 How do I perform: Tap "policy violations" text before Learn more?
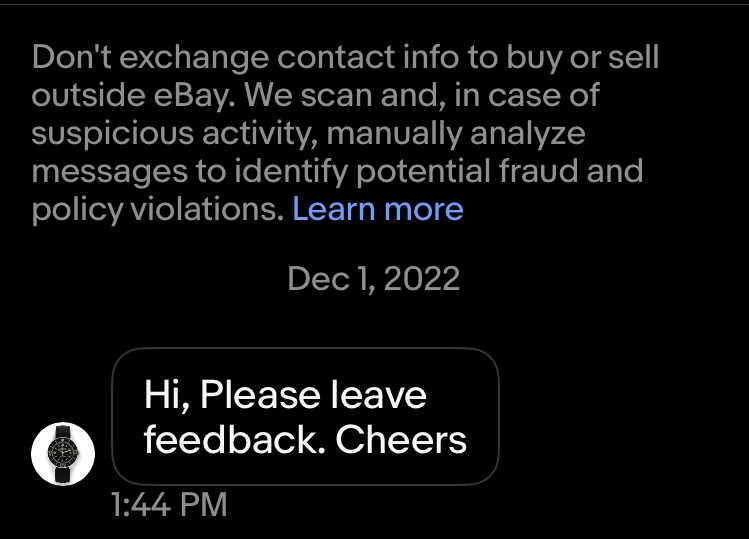(158, 209)
